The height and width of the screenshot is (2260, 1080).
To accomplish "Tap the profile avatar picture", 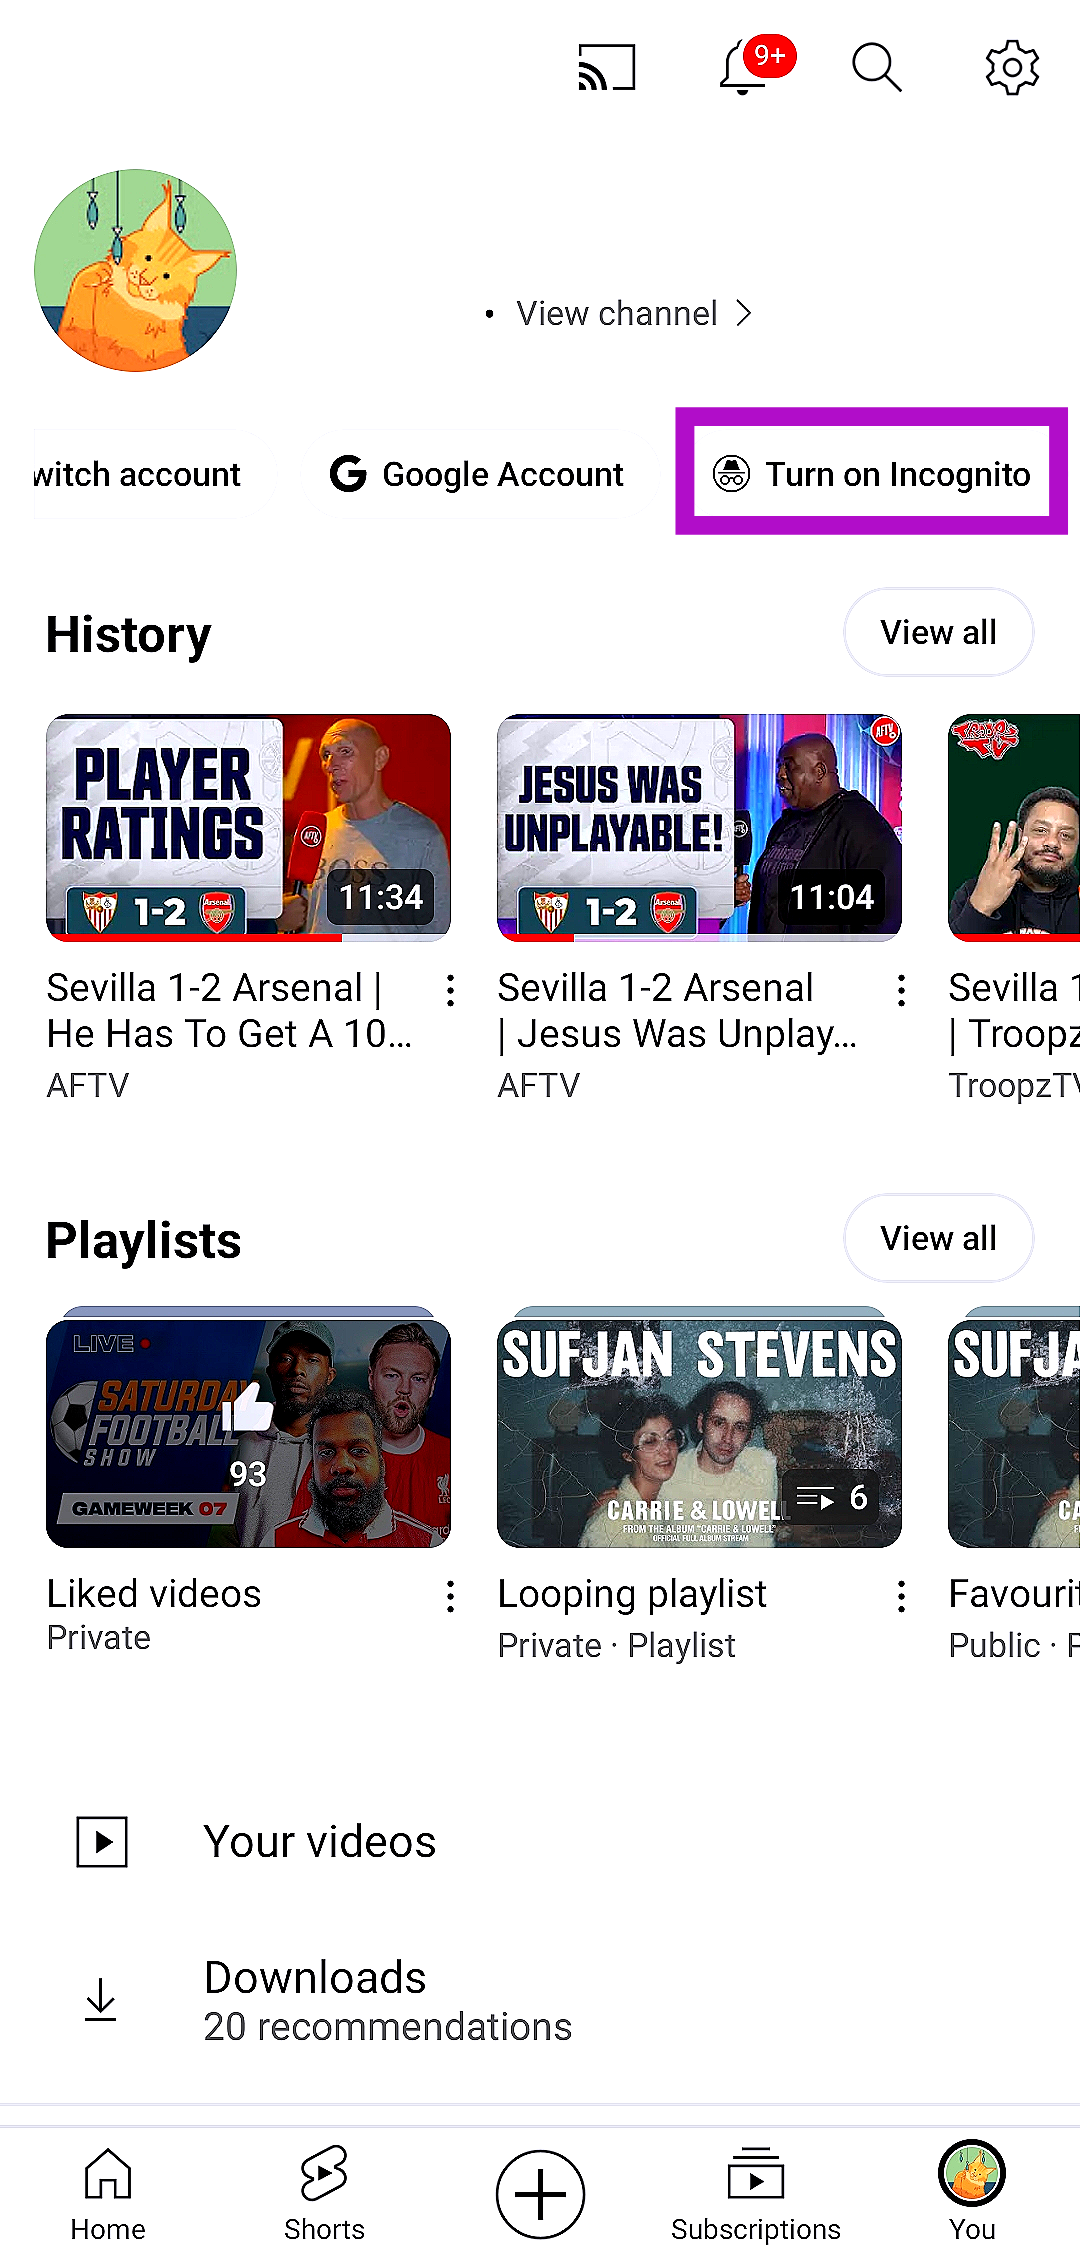I will [x=136, y=270].
